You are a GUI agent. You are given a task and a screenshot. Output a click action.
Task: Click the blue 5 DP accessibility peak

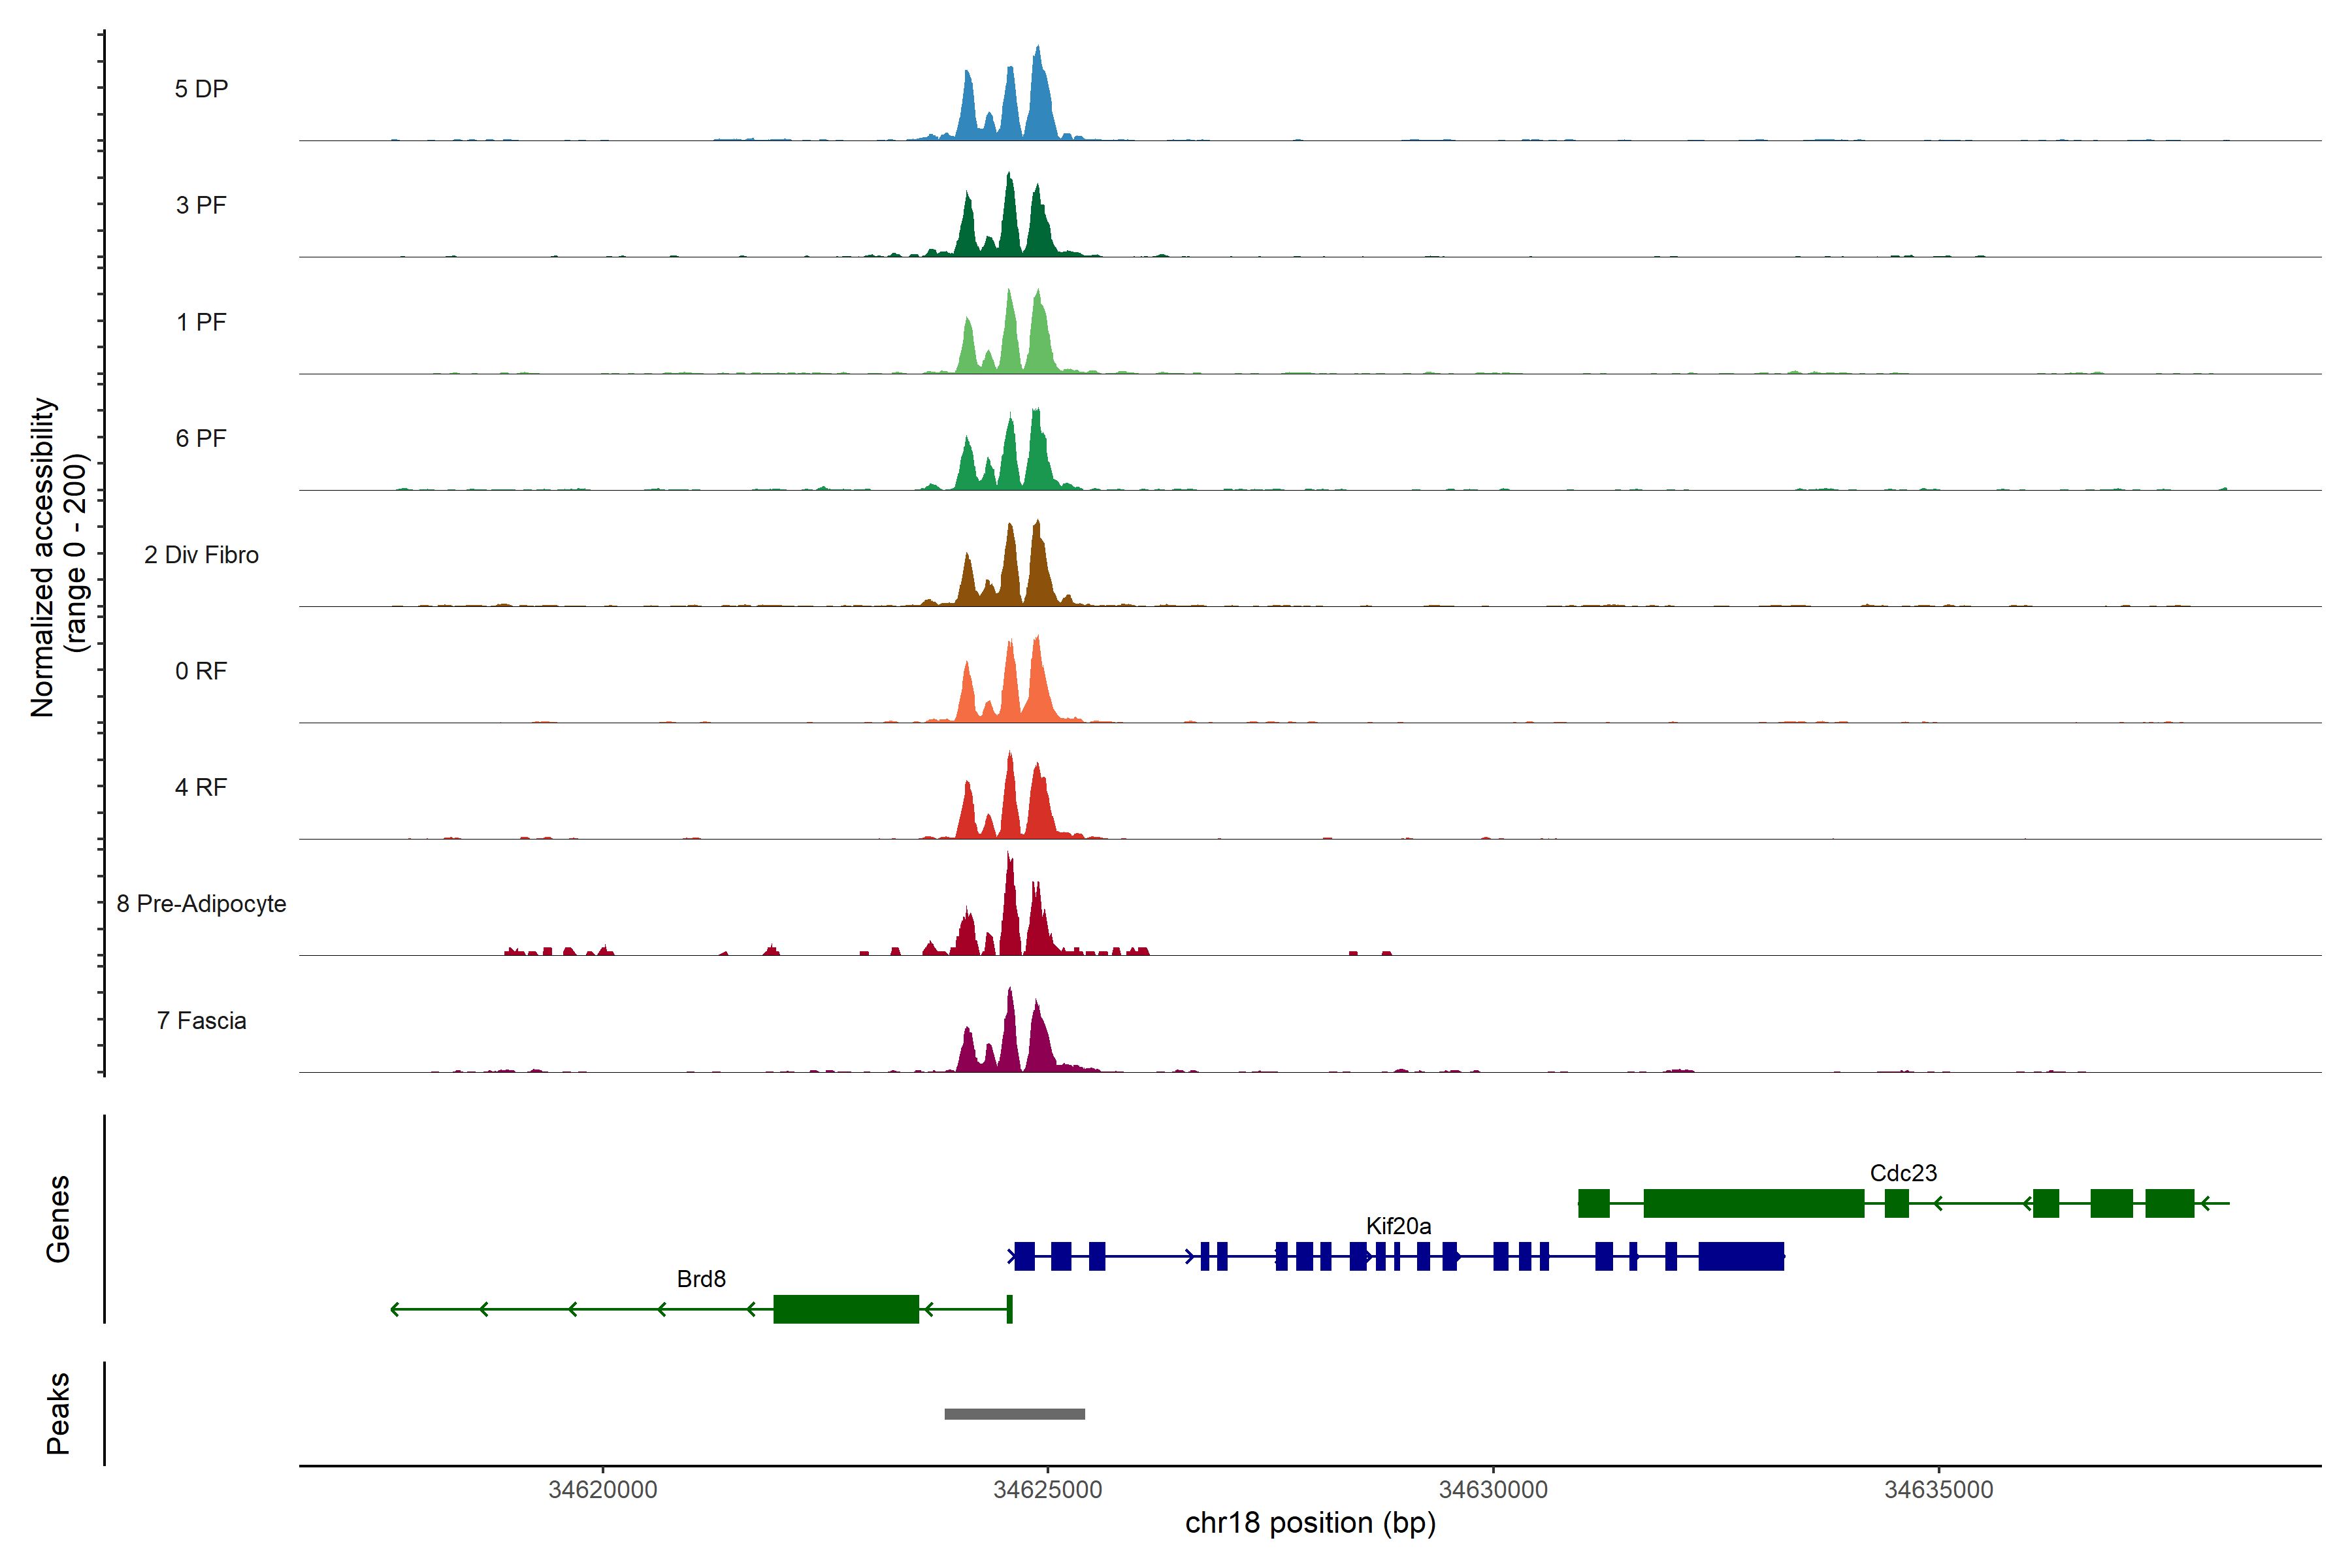pyautogui.click(x=1039, y=110)
